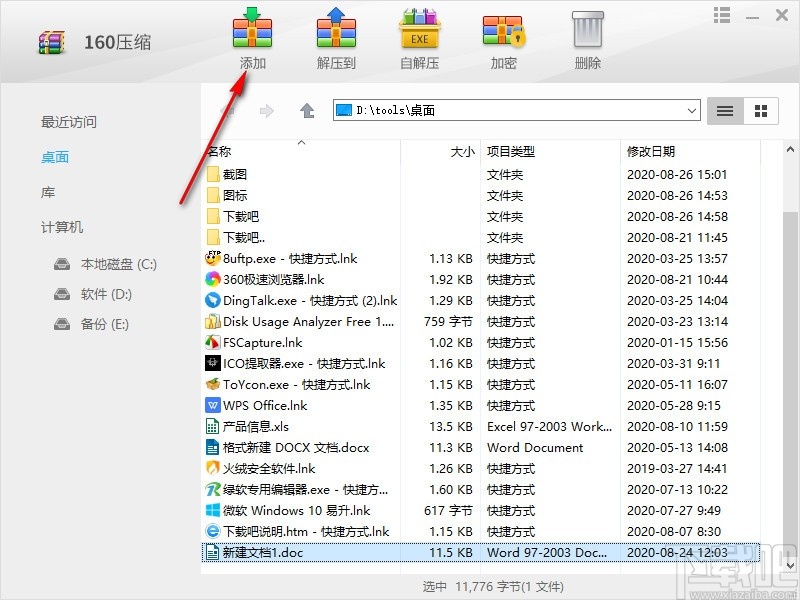
Task: Expand the 计算机 sidebar section
Action: pyautogui.click(x=61, y=227)
